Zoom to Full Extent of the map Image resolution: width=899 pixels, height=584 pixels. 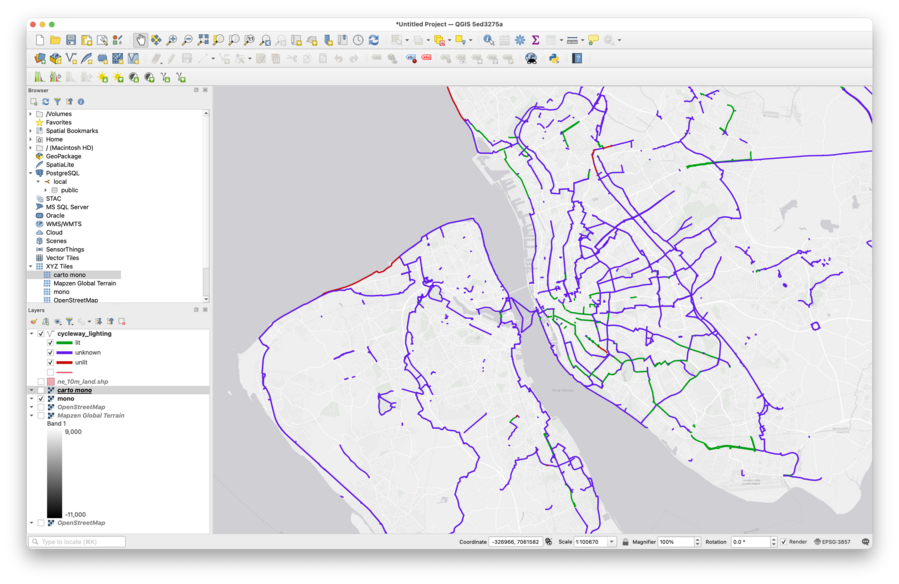[201, 40]
